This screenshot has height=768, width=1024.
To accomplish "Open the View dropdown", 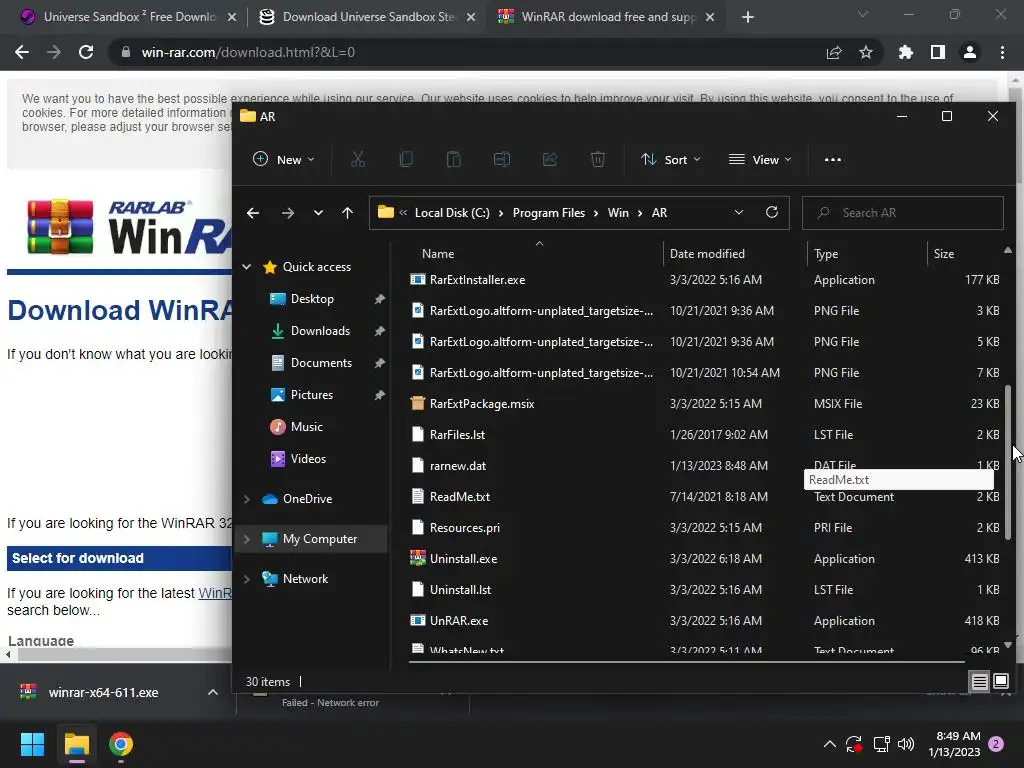I will click(x=760, y=159).
